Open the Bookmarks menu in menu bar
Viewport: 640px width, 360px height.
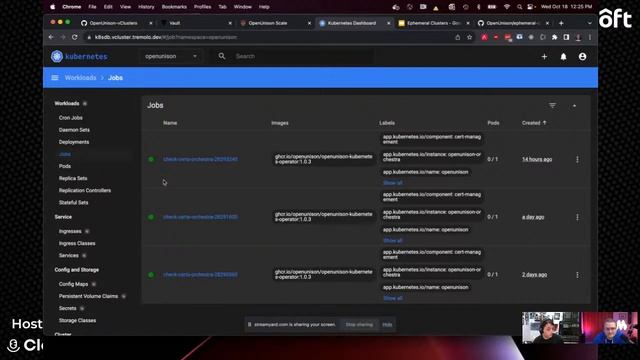tap(174, 7)
